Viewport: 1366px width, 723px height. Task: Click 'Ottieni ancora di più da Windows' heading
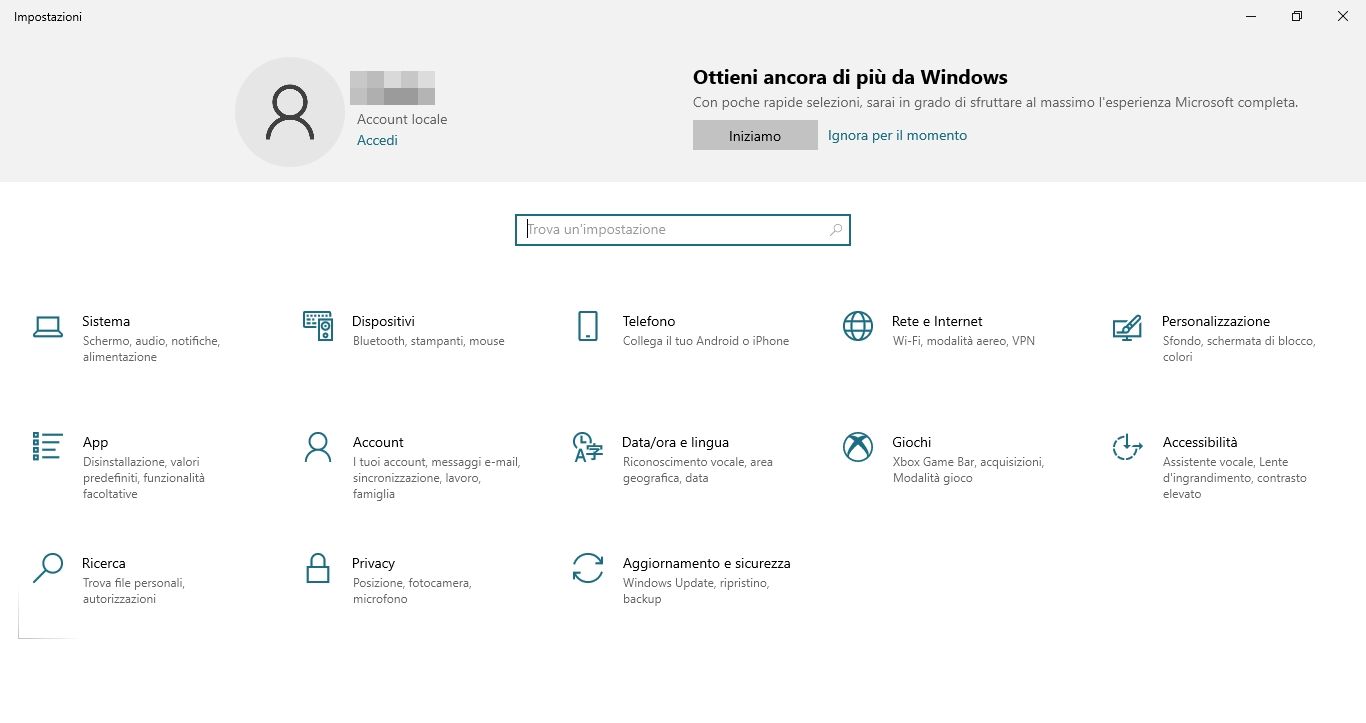850,77
